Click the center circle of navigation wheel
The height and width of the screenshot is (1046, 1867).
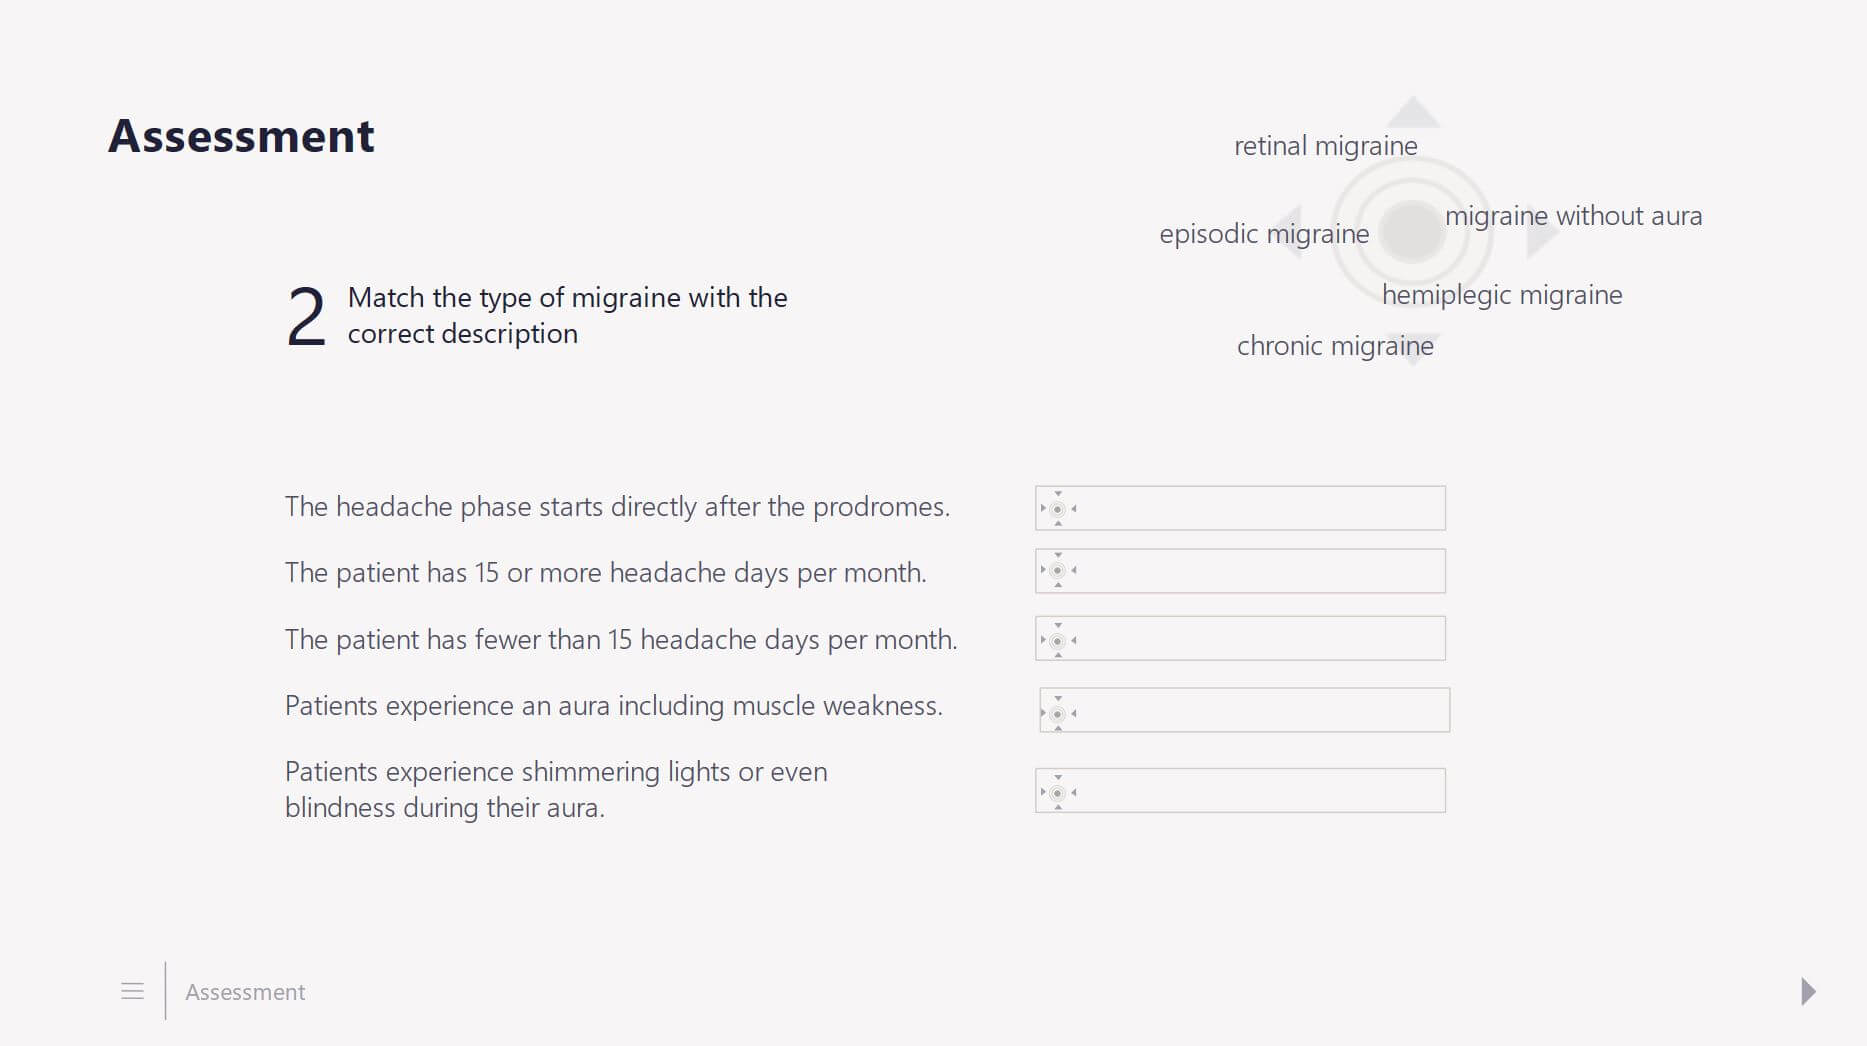point(1412,231)
